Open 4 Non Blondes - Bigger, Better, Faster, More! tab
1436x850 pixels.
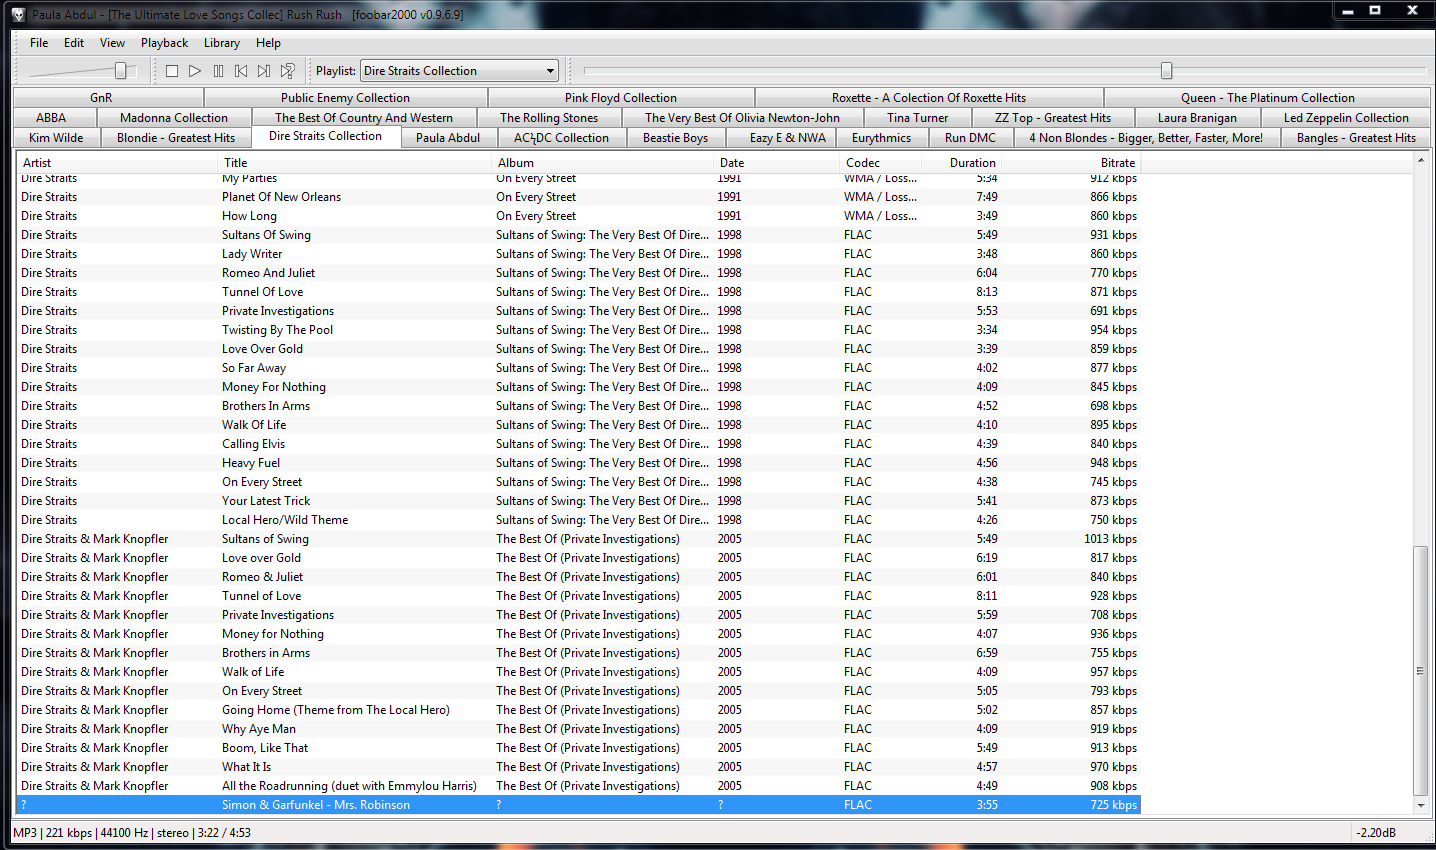1146,138
